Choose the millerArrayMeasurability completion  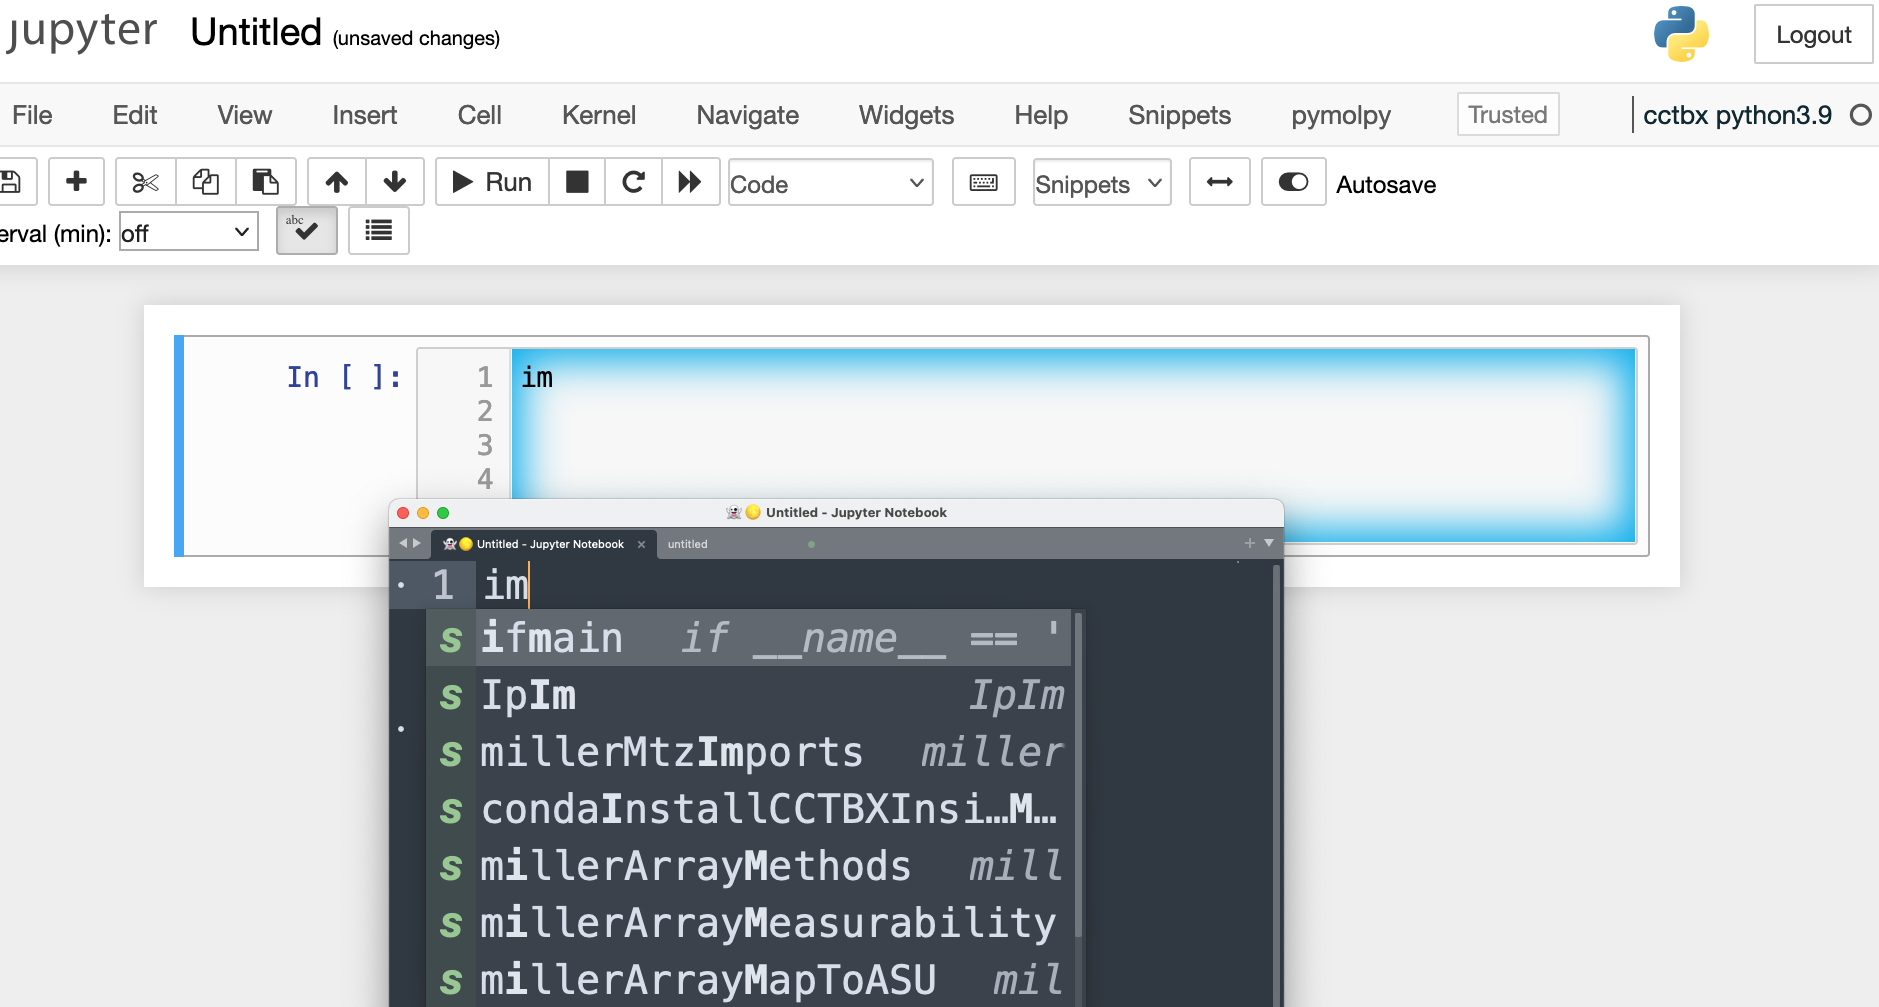(x=749, y=923)
